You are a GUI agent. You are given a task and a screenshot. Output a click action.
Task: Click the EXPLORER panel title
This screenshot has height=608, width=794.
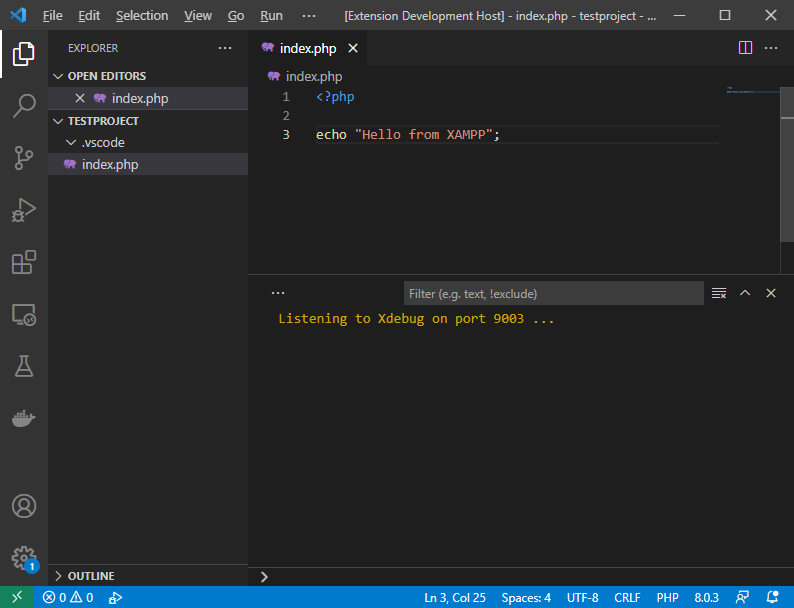[x=93, y=48]
